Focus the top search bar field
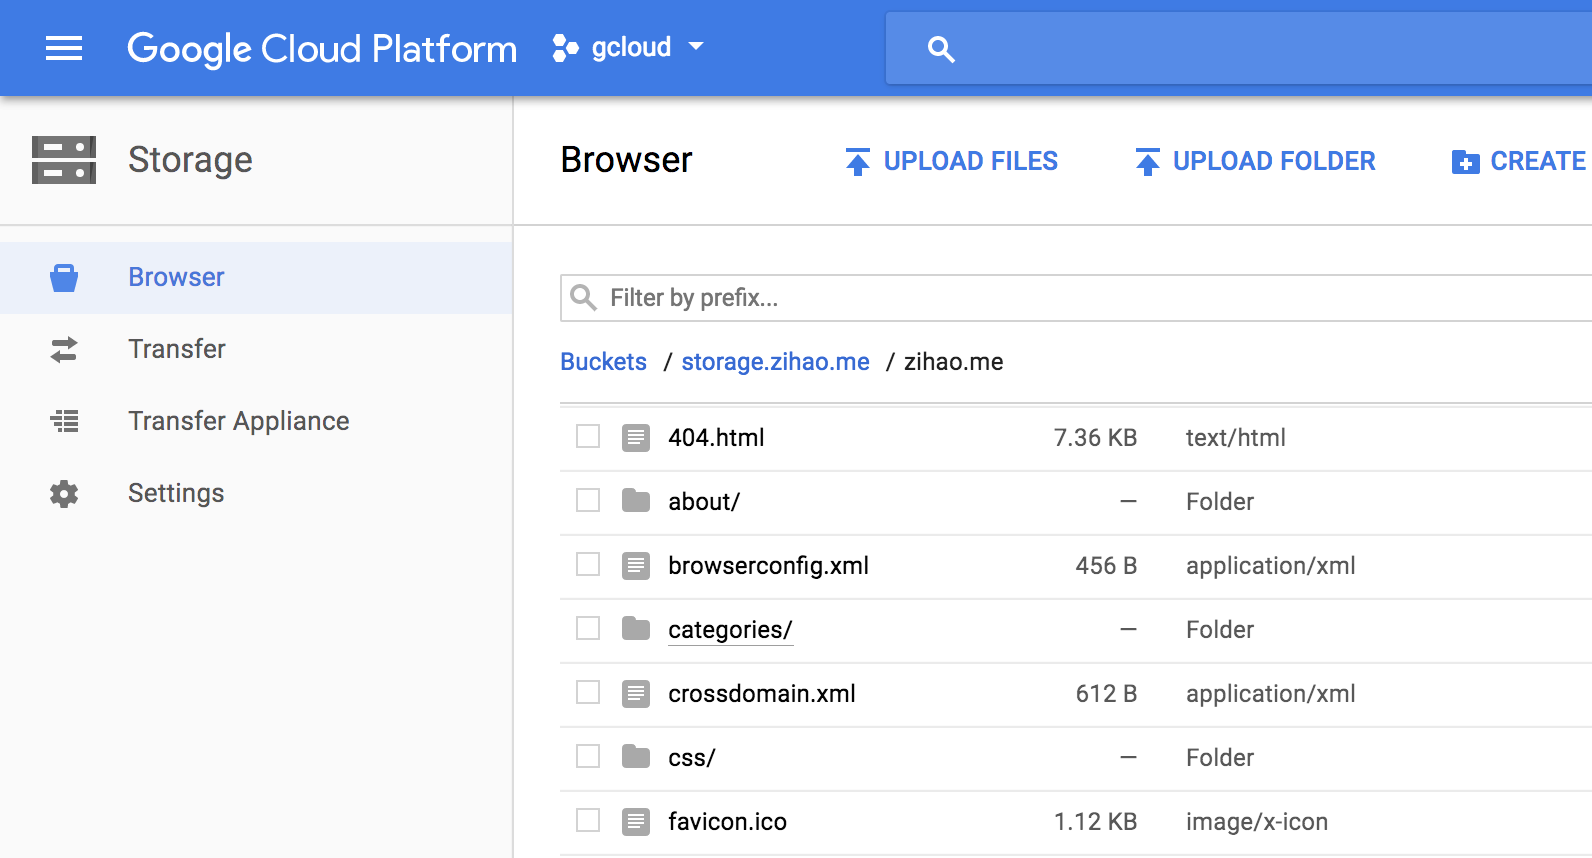Viewport: 1592px width, 858px height. coord(1239,48)
